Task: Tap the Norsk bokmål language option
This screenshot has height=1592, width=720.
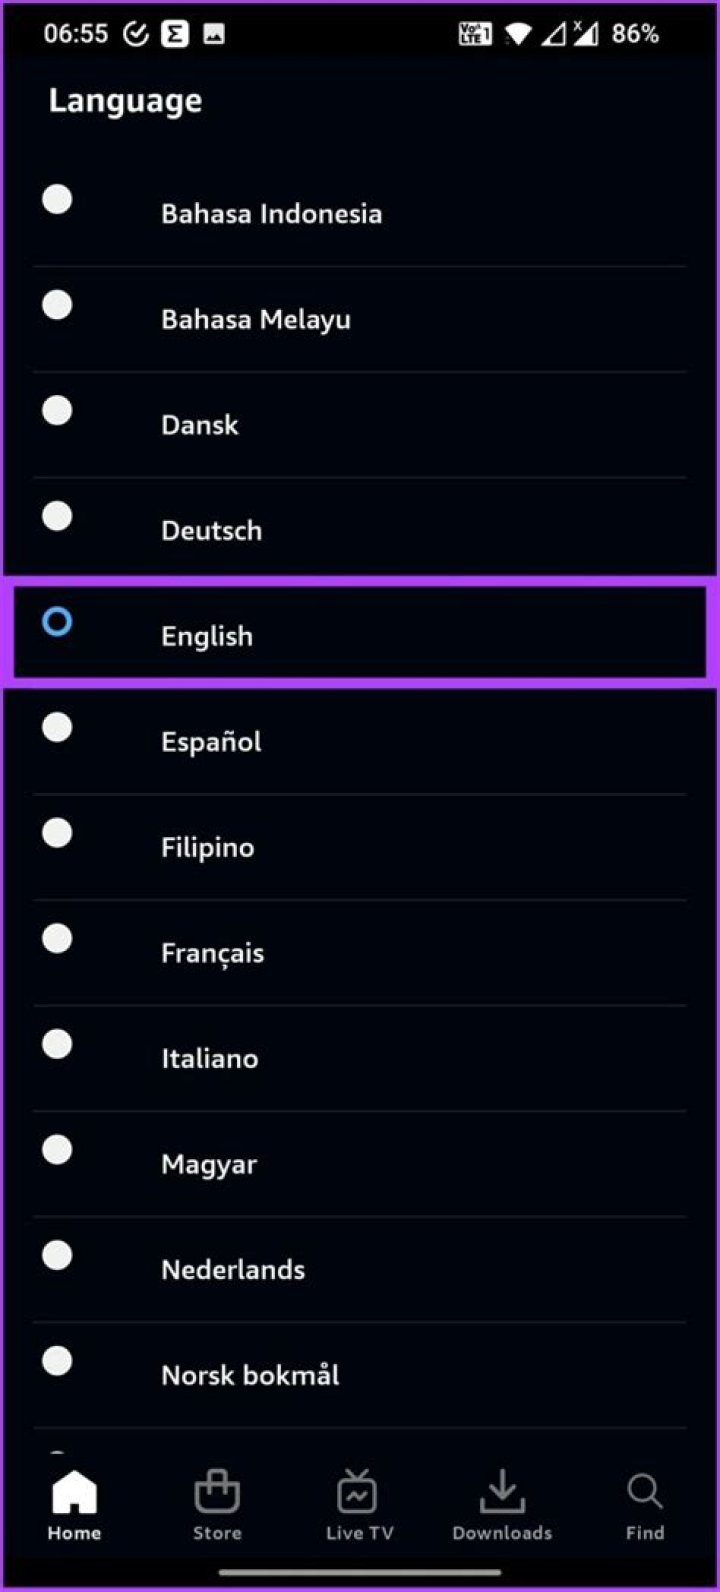Action: coord(250,1375)
